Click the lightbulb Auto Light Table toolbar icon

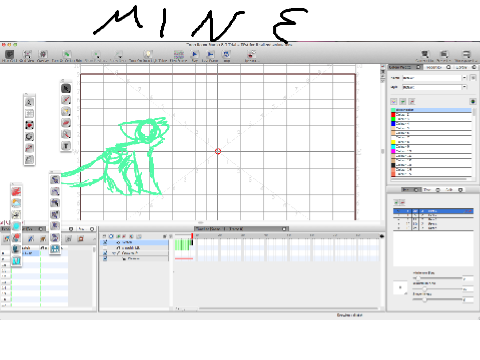[148, 55]
